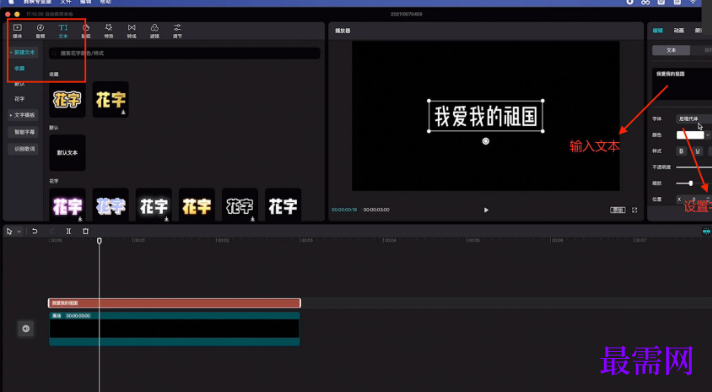Toggle underline U text style
The image size is (712, 392).
[x=697, y=151]
